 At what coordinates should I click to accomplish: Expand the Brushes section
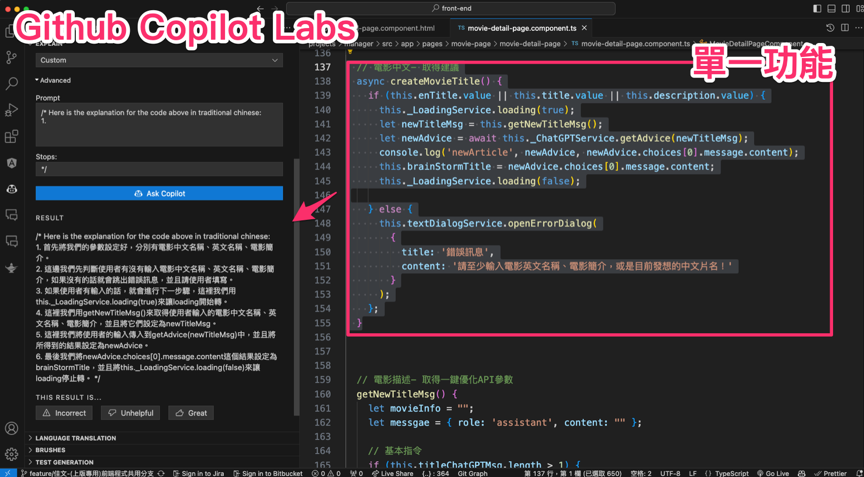coord(47,450)
